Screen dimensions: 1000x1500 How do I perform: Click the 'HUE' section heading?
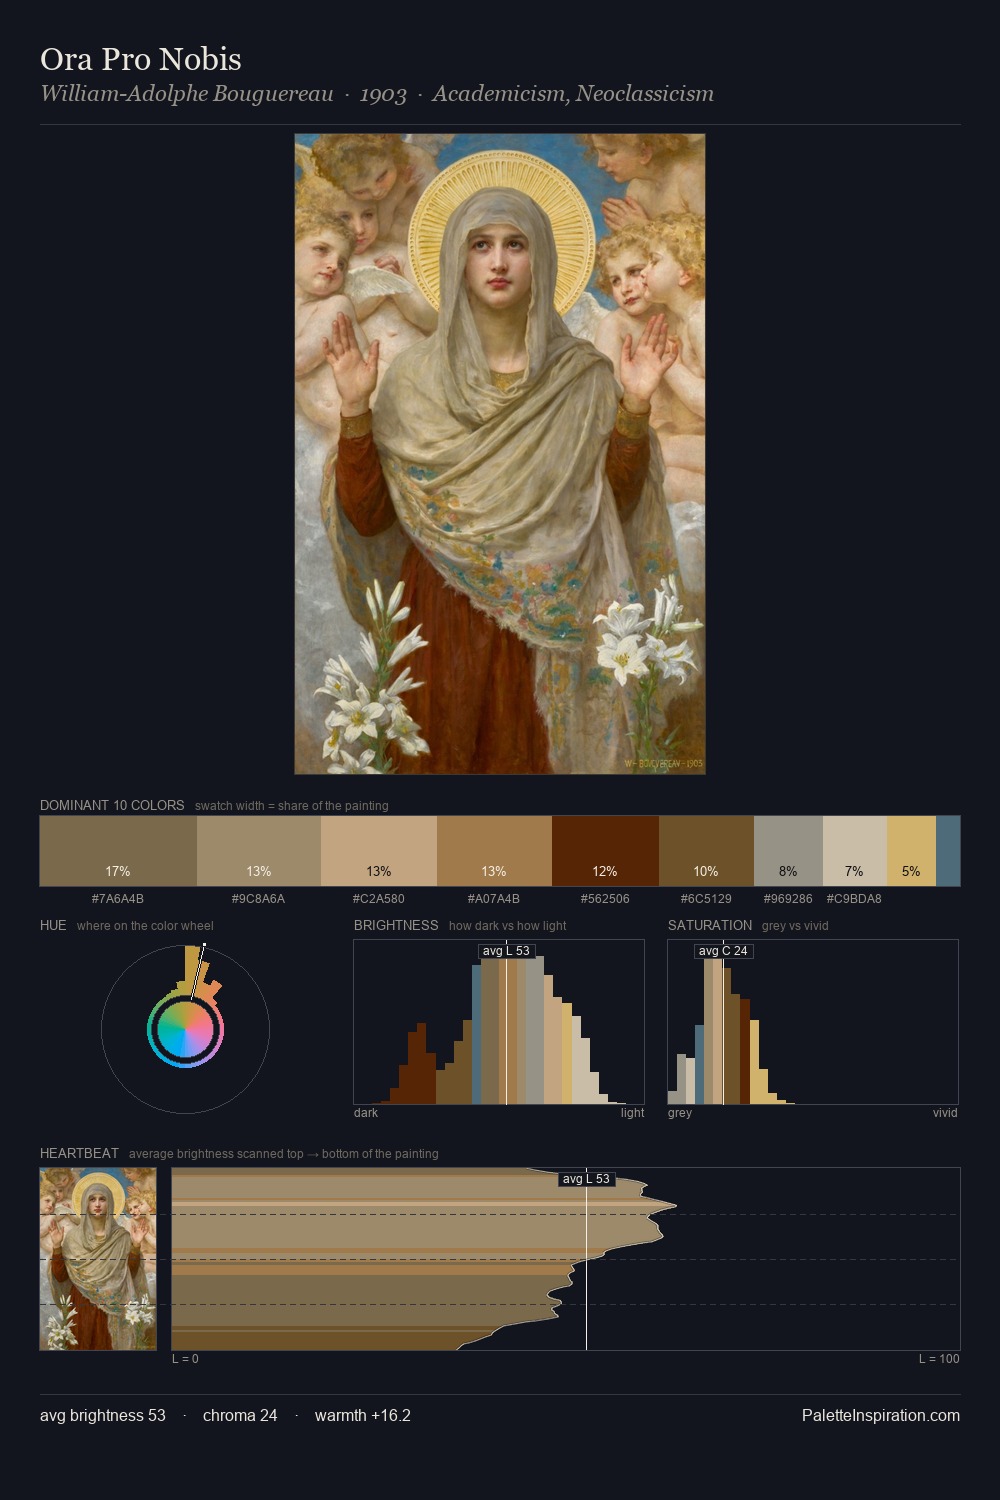pyautogui.click(x=53, y=925)
